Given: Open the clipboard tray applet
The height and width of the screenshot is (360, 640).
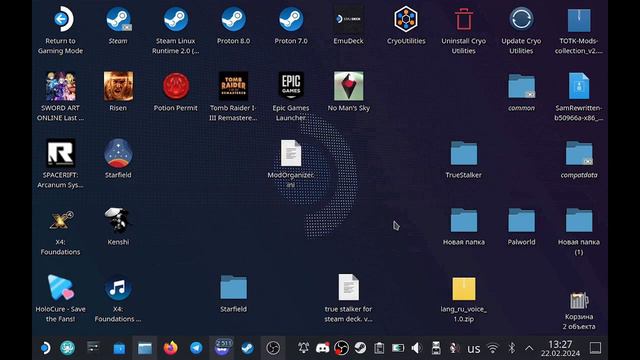Looking at the screenshot, I should point(379,348).
